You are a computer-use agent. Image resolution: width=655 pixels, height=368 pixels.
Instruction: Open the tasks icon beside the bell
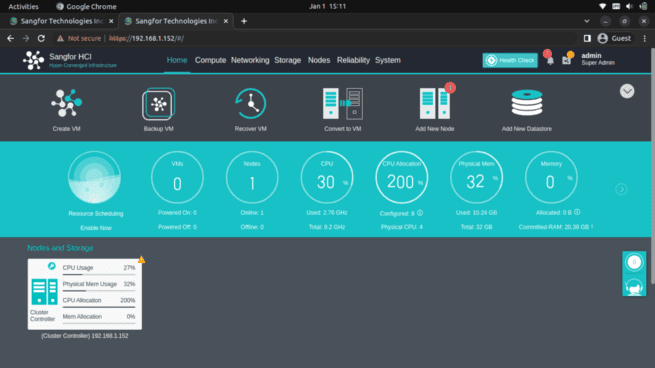tap(566, 61)
